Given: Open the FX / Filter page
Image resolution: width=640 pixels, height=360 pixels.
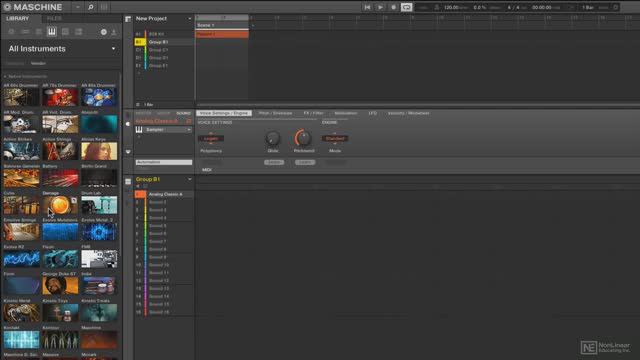Looking at the screenshot, I should coord(313,113).
